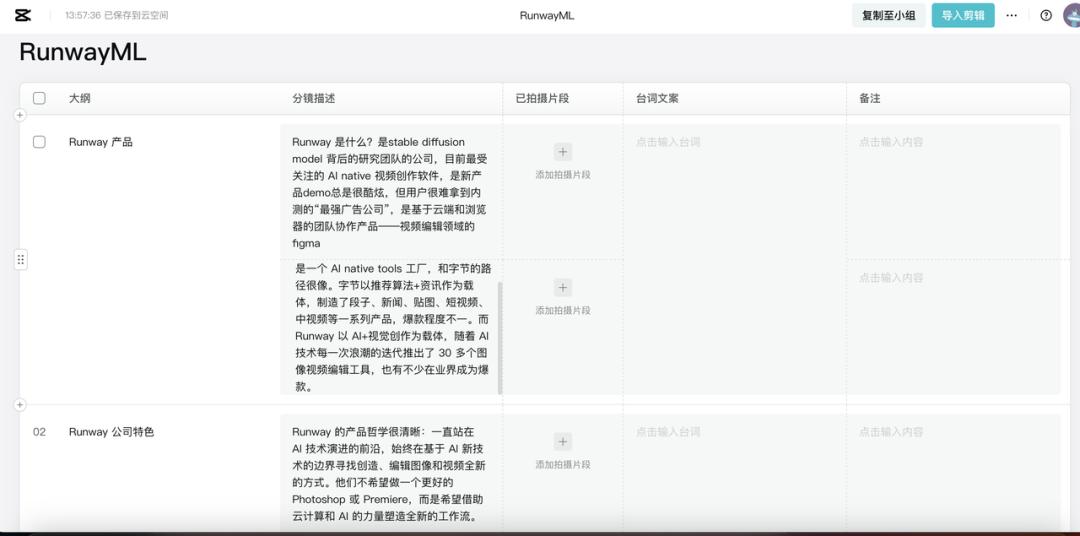Click the plus icon to add footage for the AI native tools shot

[x=563, y=287]
